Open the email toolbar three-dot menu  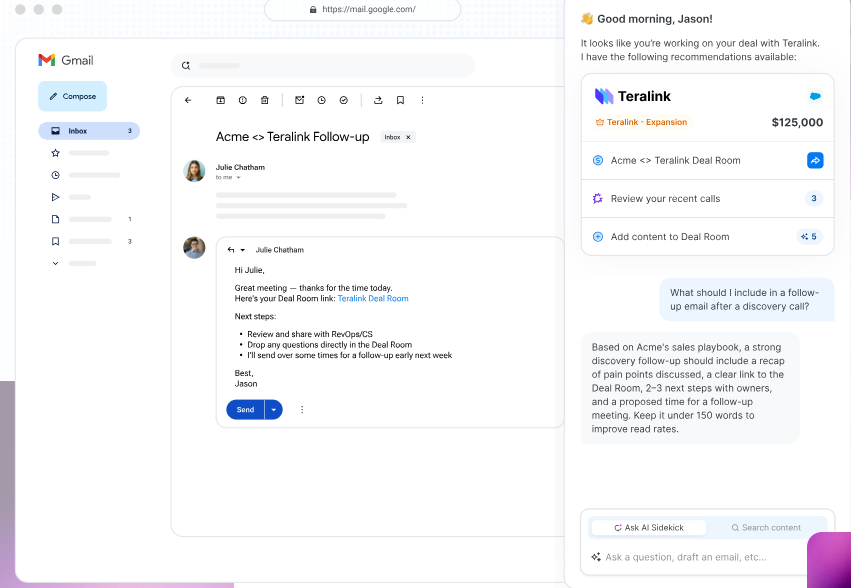tap(422, 100)
